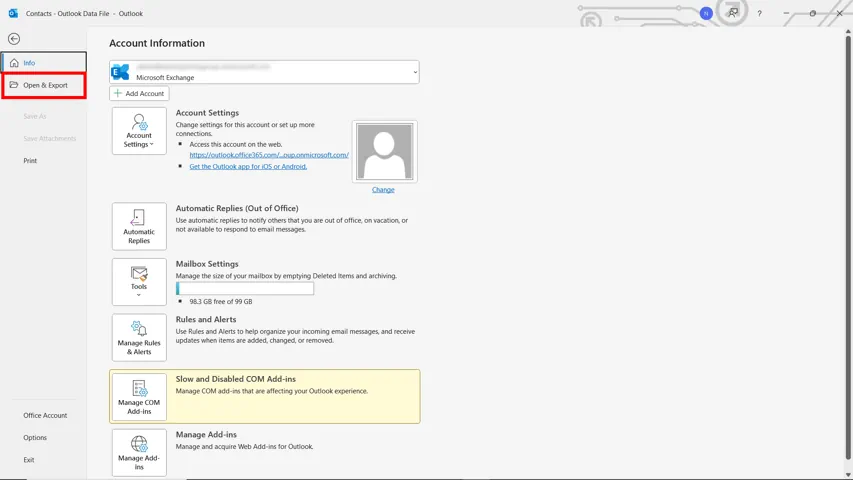The height and width of the screenshot is (480, 853).
Task: Expand the mailbox Tools dropdown
Action: click(x=139, y=282)
